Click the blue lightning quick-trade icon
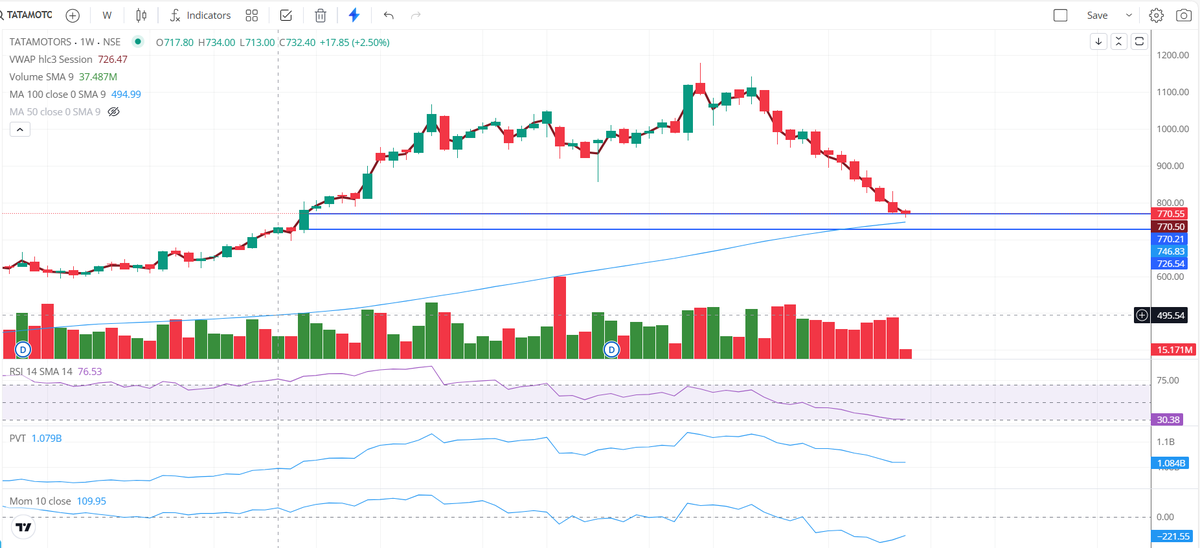The width and height of the screenshot is (1200, 548). [x=354, y=15]
